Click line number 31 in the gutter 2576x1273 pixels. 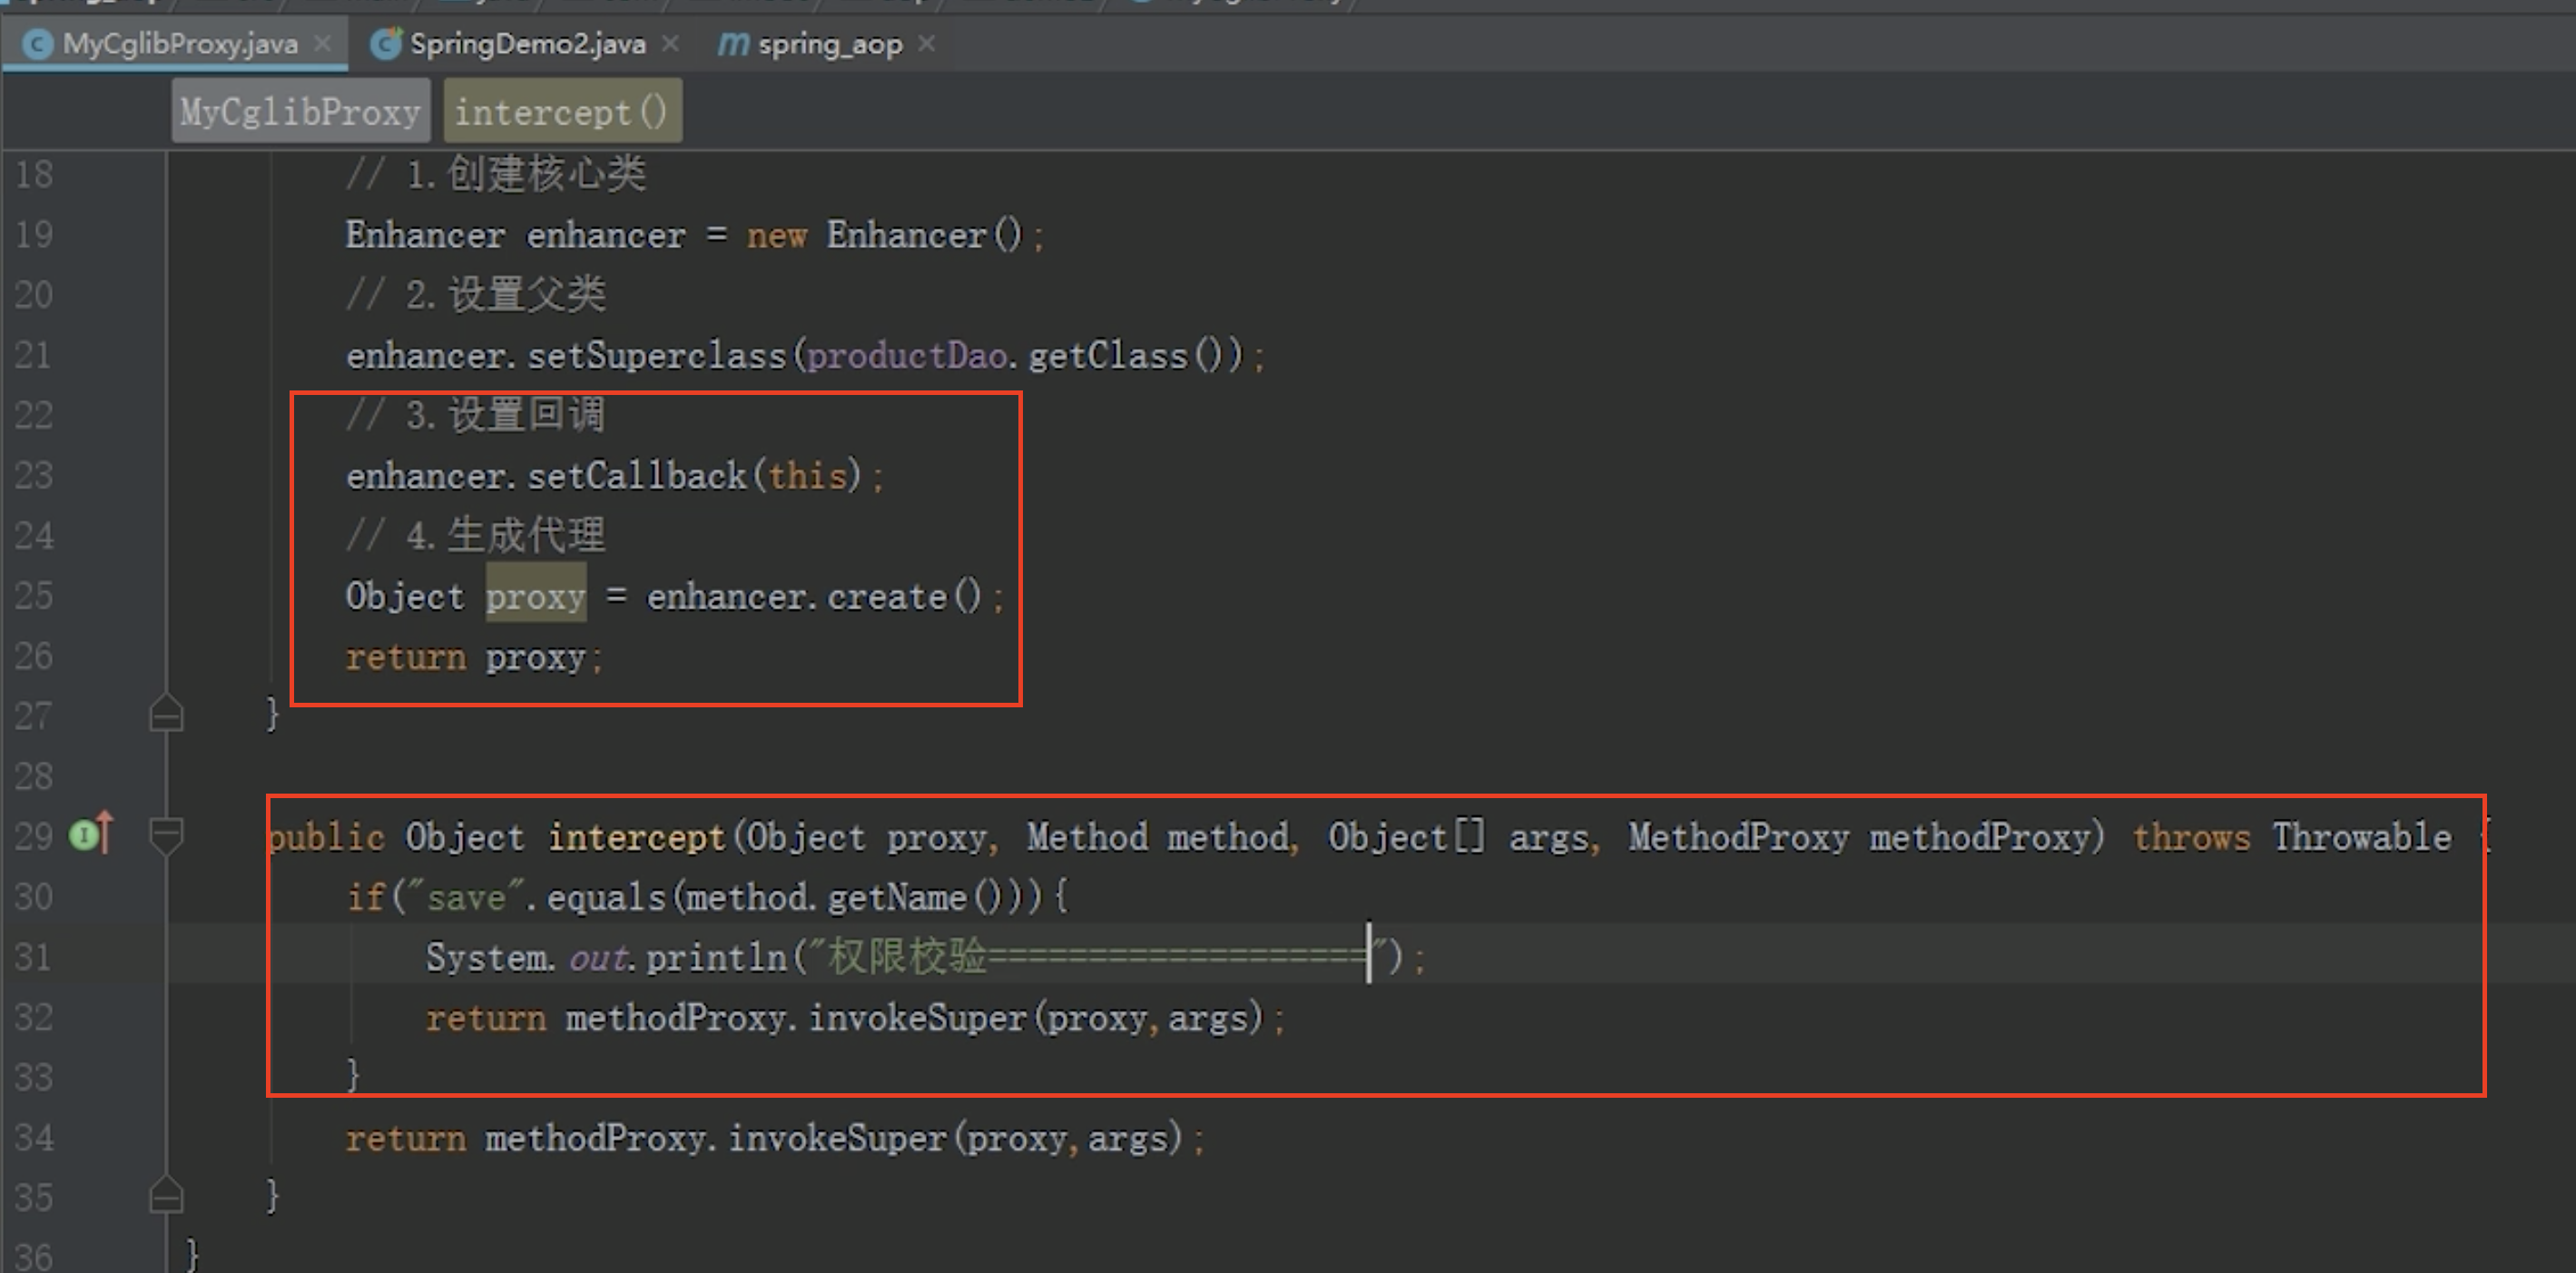pyautogui.click(x=33, y=957)
